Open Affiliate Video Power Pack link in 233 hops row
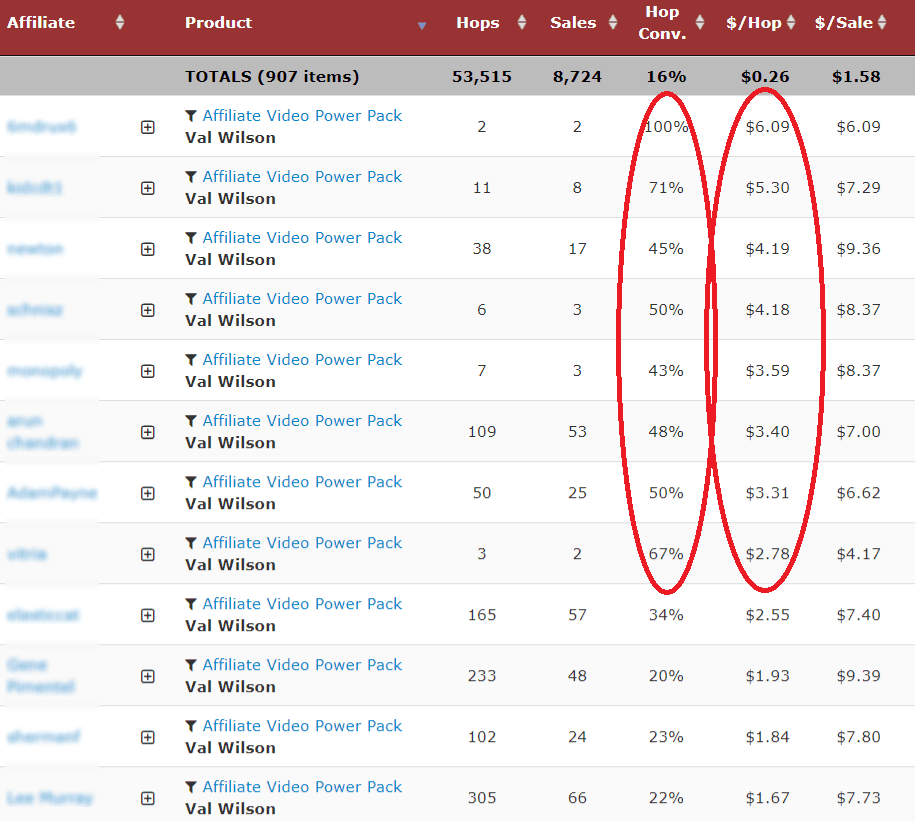The width and height of the screenshot is (915, 822). [x=302, y=665]
